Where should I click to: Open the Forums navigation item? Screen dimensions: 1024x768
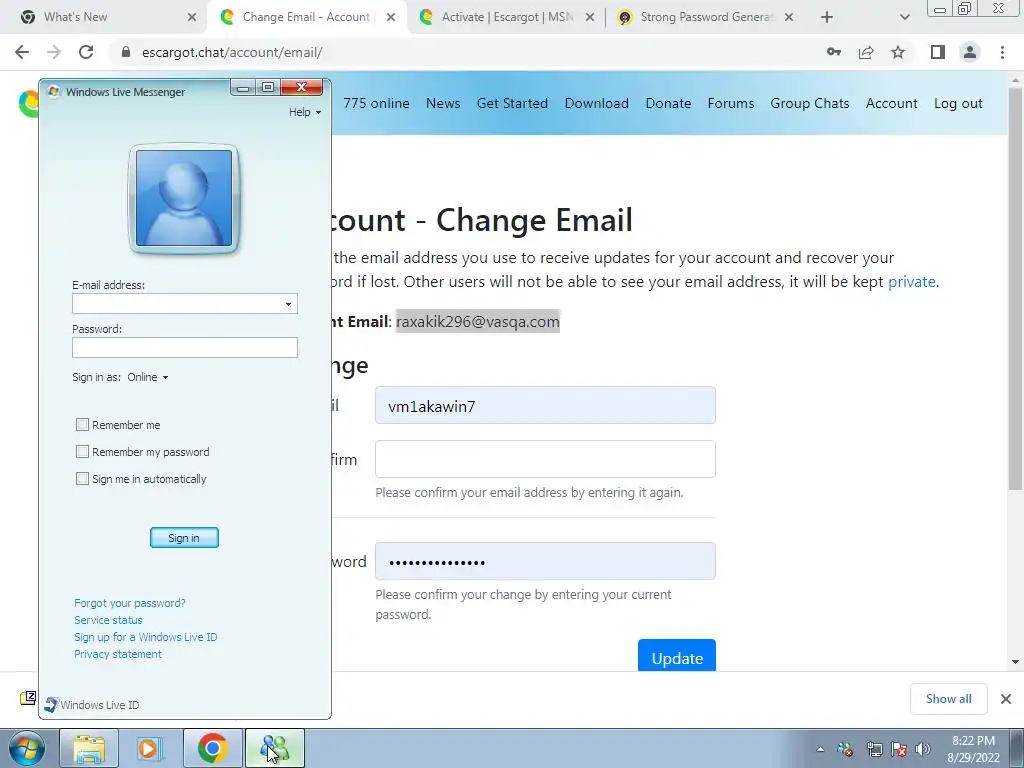pyautogui.click(x=731, y=103)
